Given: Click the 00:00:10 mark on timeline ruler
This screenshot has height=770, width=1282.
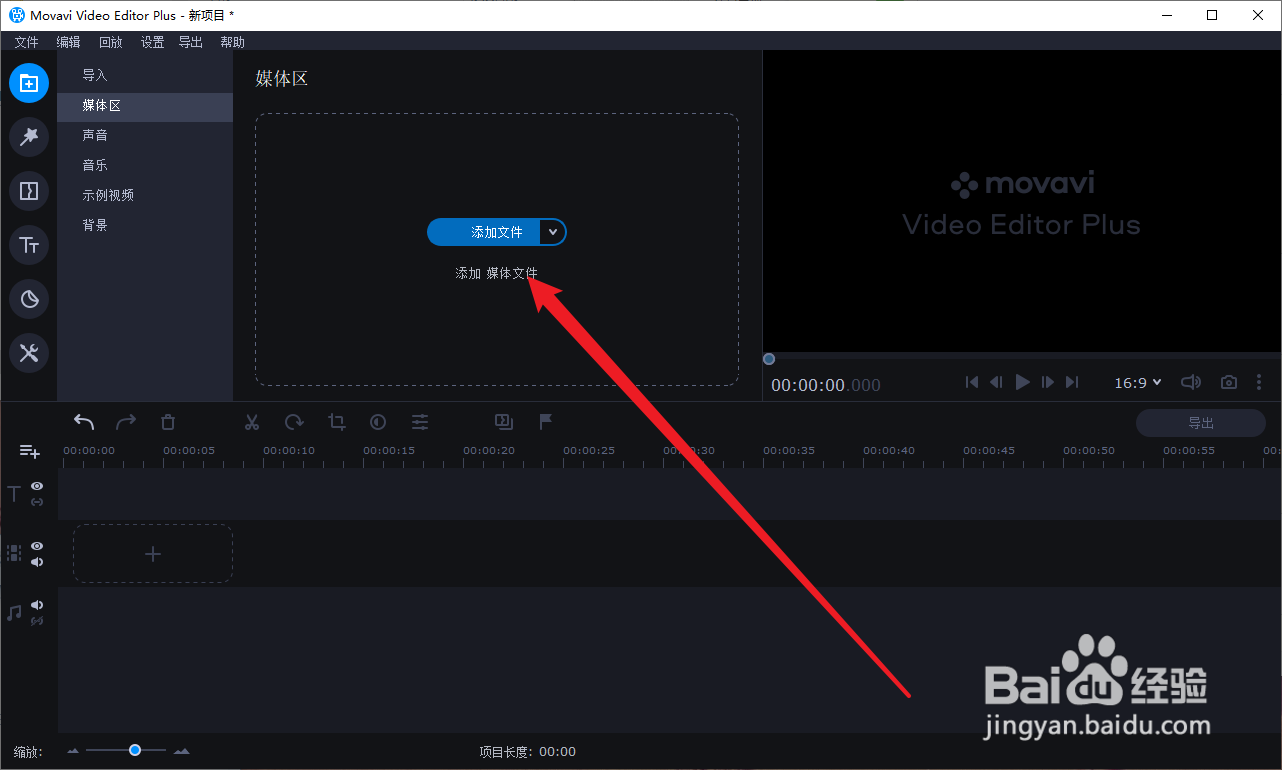Looking at the screenshot, I should tap(289, 451).
